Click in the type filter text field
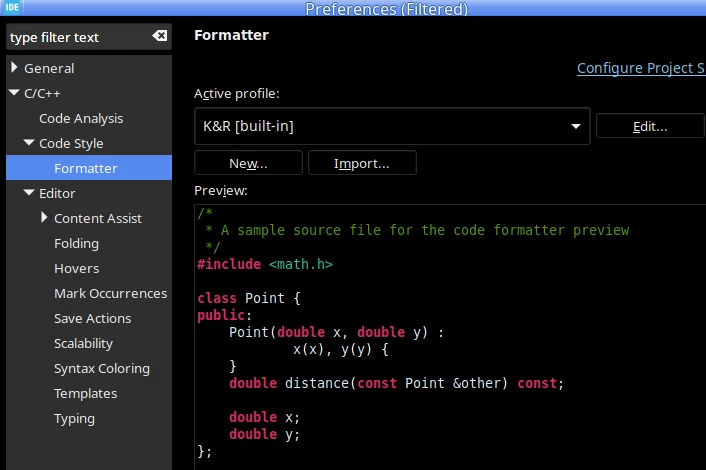 (79, 37)
